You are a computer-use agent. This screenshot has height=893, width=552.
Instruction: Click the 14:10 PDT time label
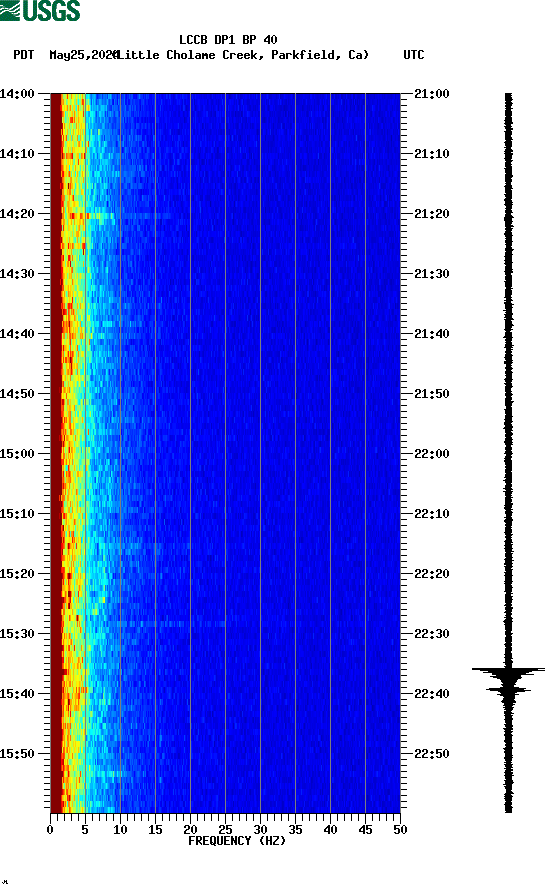[x=17, y=154]
